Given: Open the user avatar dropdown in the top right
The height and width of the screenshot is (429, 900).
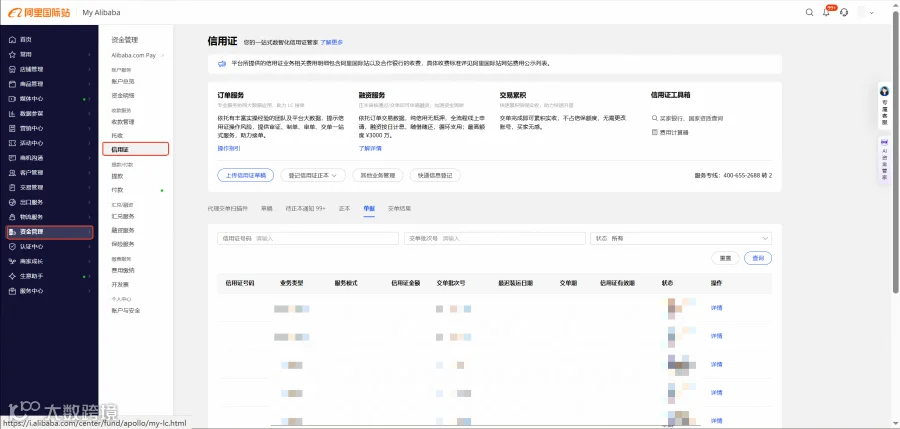Looking at the screenshot, I should pos(867,13).
